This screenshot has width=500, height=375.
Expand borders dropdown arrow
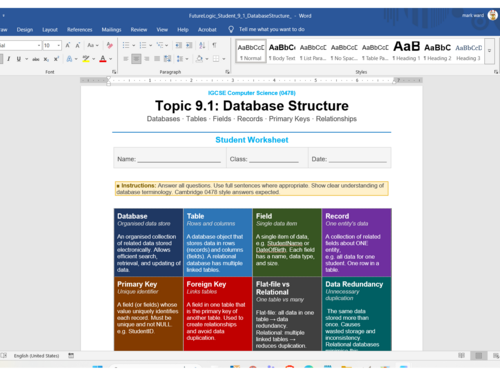click(224, 59)
